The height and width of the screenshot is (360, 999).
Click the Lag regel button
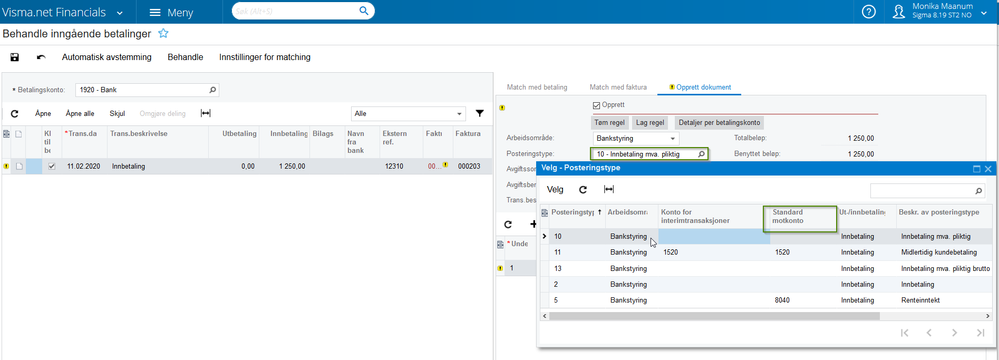point(651,122)
